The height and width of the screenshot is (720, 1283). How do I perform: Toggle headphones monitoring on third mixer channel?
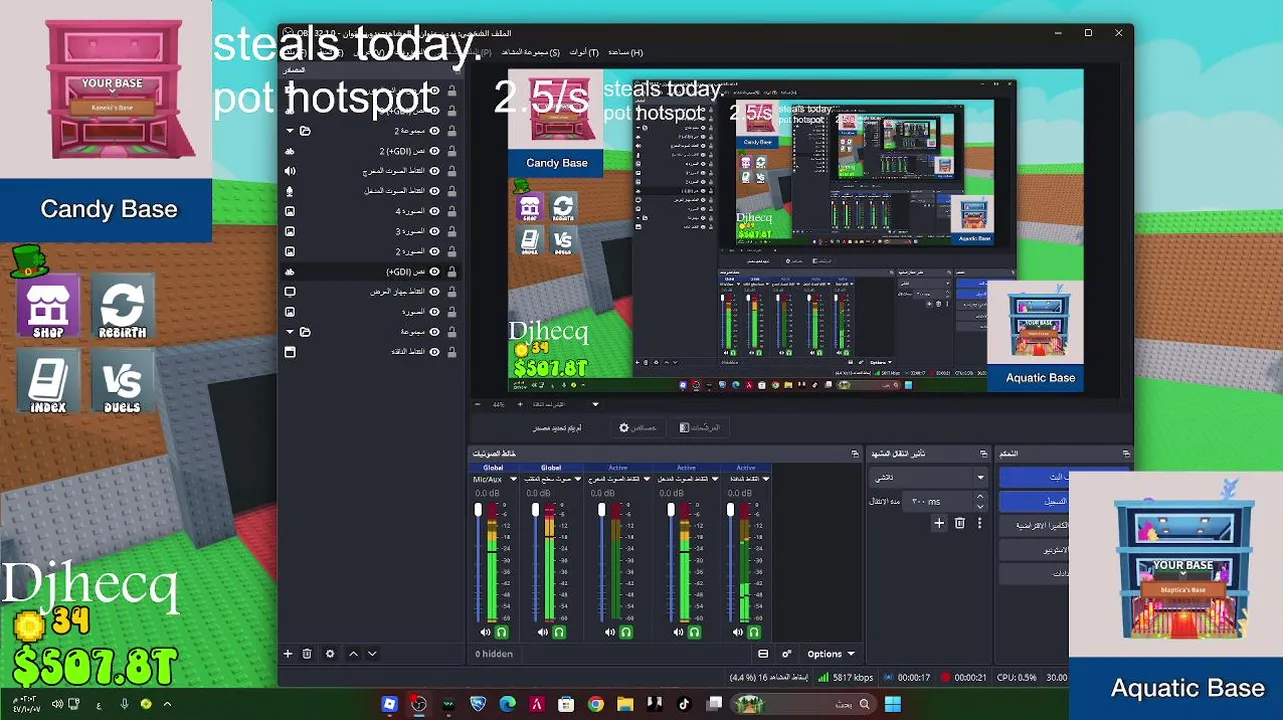(626, 632)
